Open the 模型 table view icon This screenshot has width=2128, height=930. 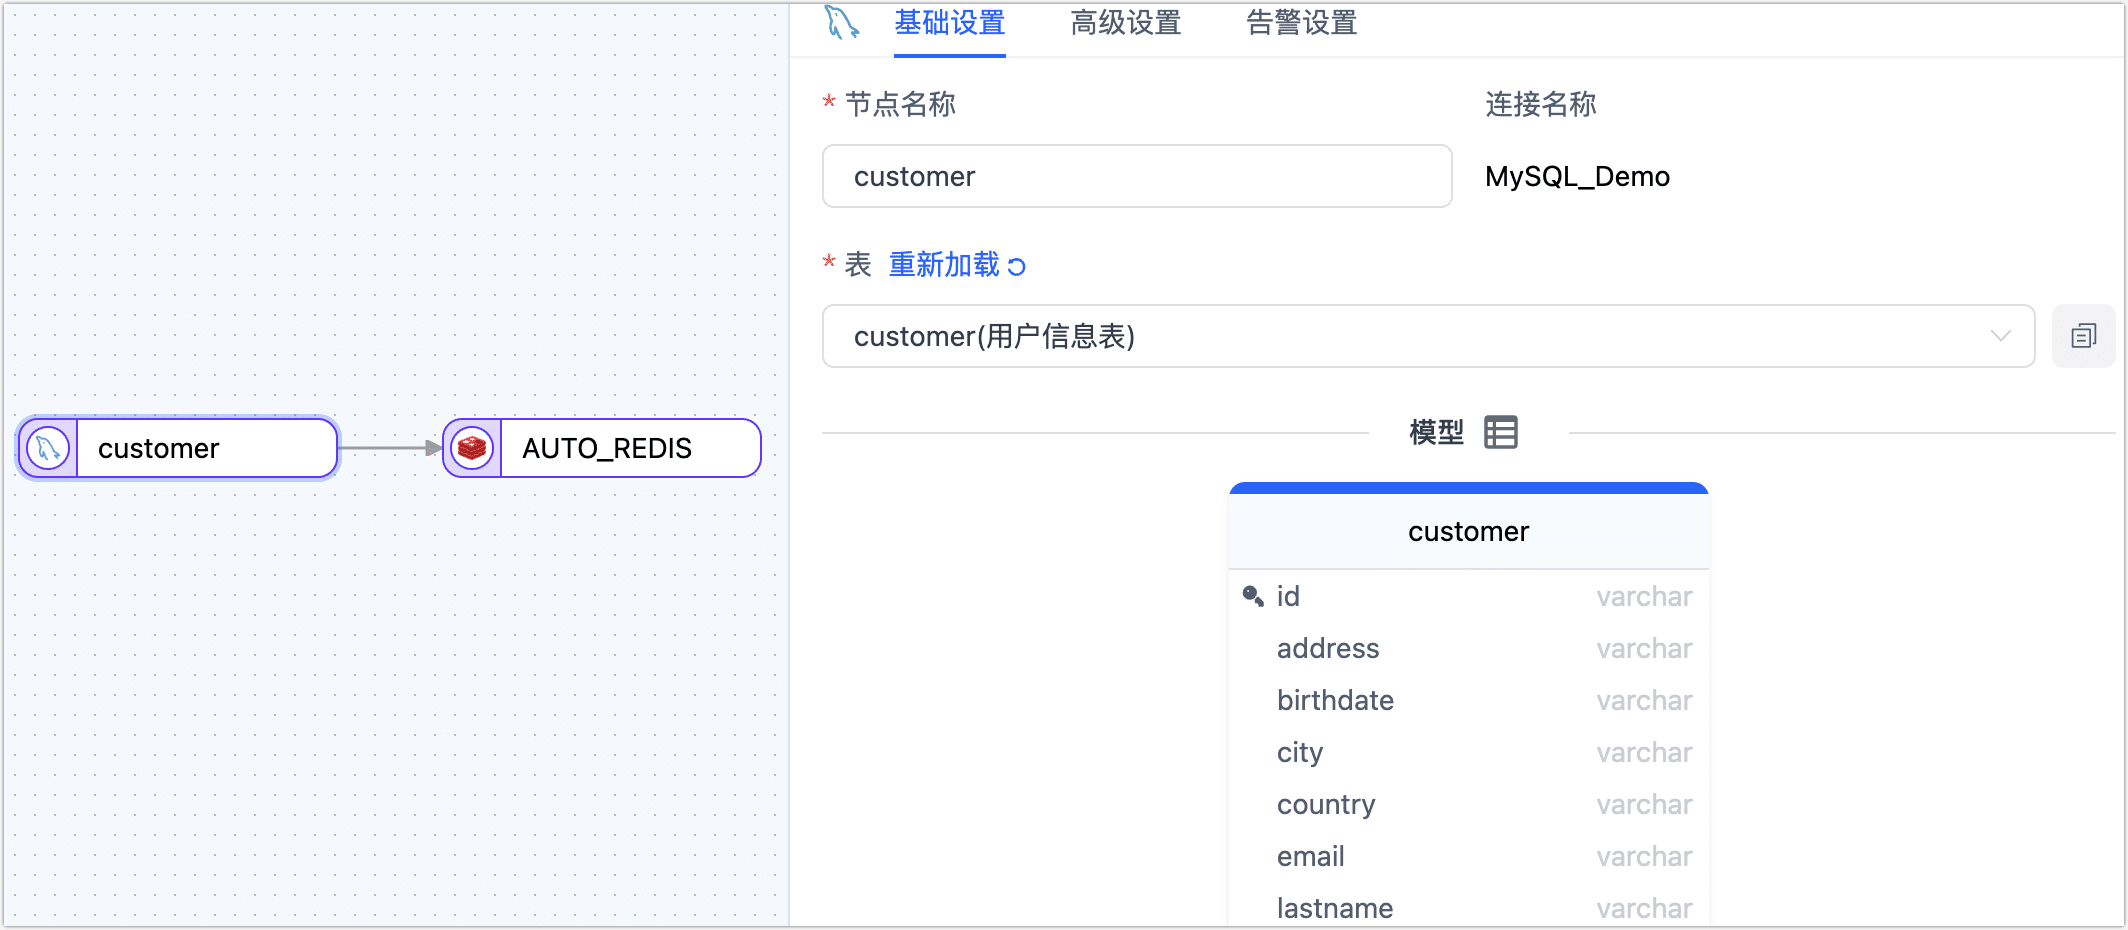(1501, 431)
